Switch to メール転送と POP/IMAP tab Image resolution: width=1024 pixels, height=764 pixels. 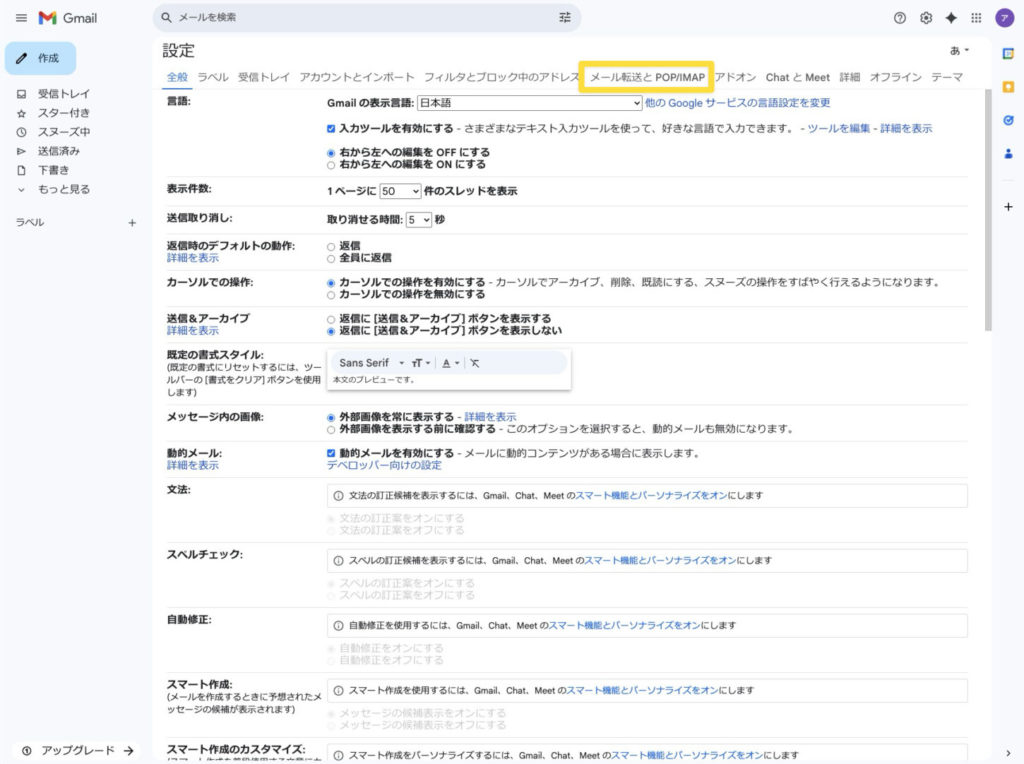[647, 77]
